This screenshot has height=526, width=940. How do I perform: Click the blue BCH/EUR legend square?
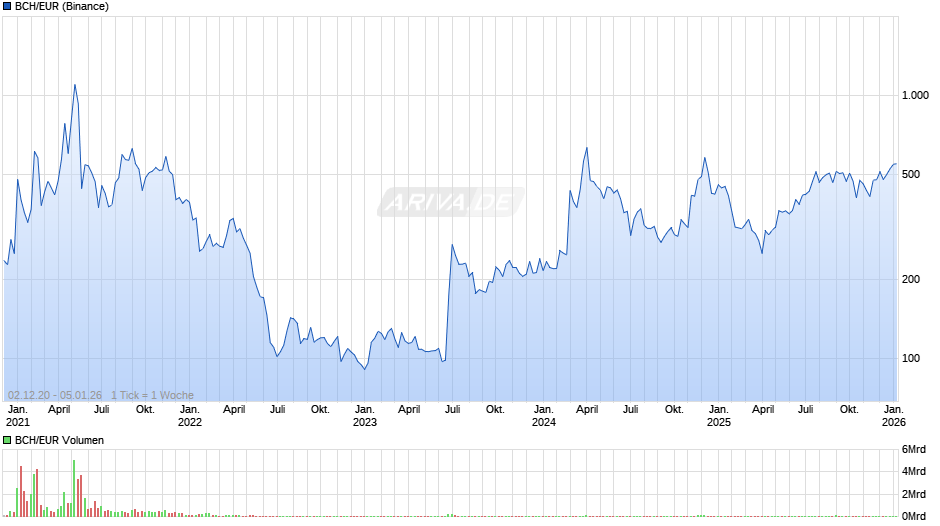(7, 7)
